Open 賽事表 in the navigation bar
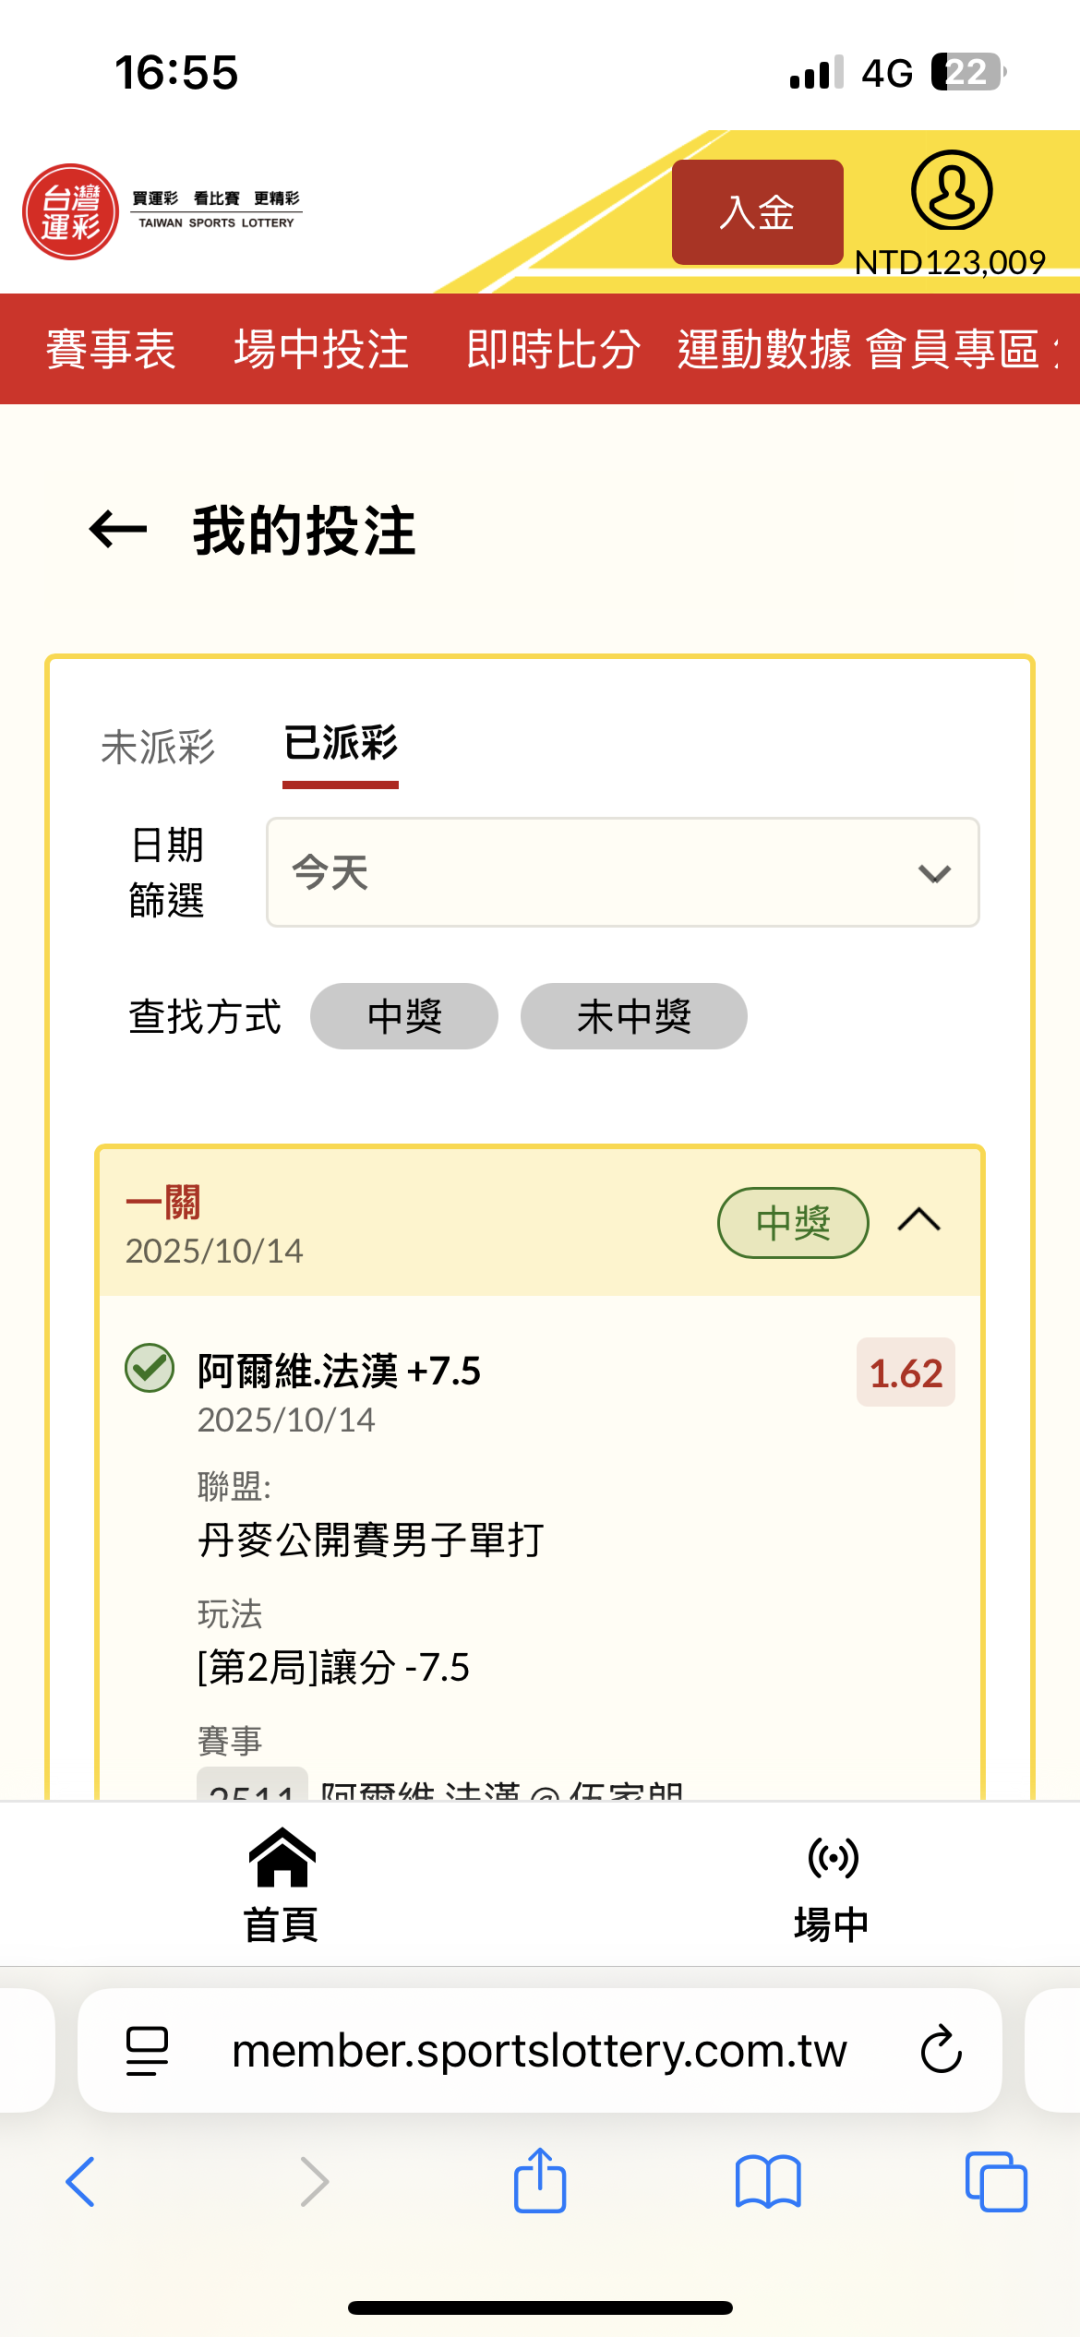 [x=111, y=349]
